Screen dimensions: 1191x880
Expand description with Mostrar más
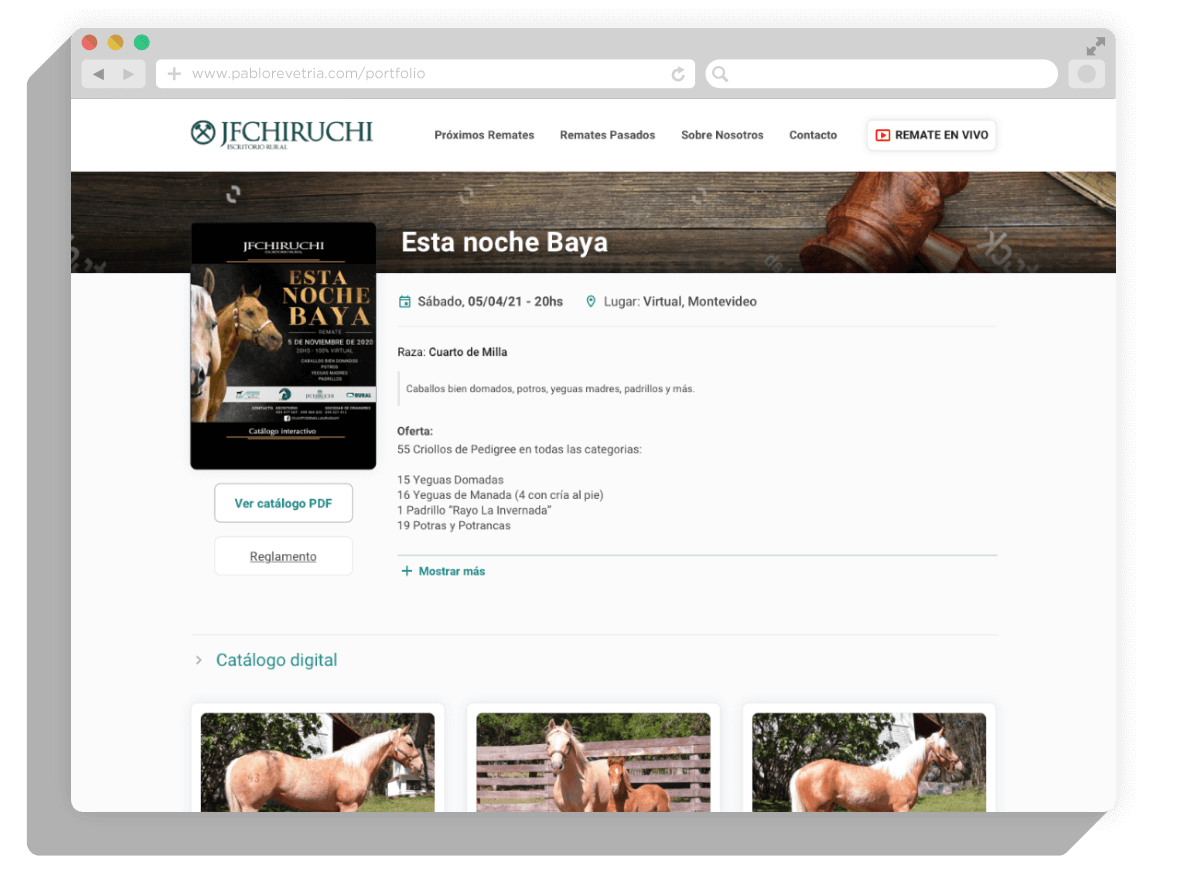tap(443, 571)
